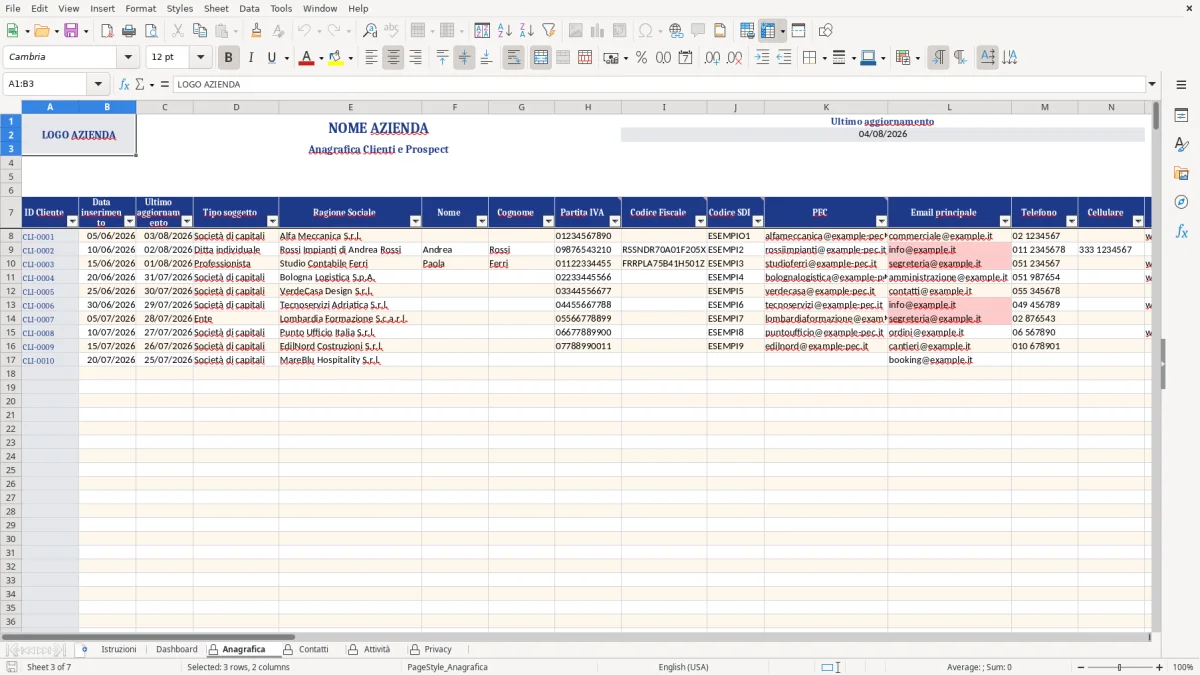Click the Clone Formatting paintbrush icon
The image size is (1200, 675).
[257, 31]
